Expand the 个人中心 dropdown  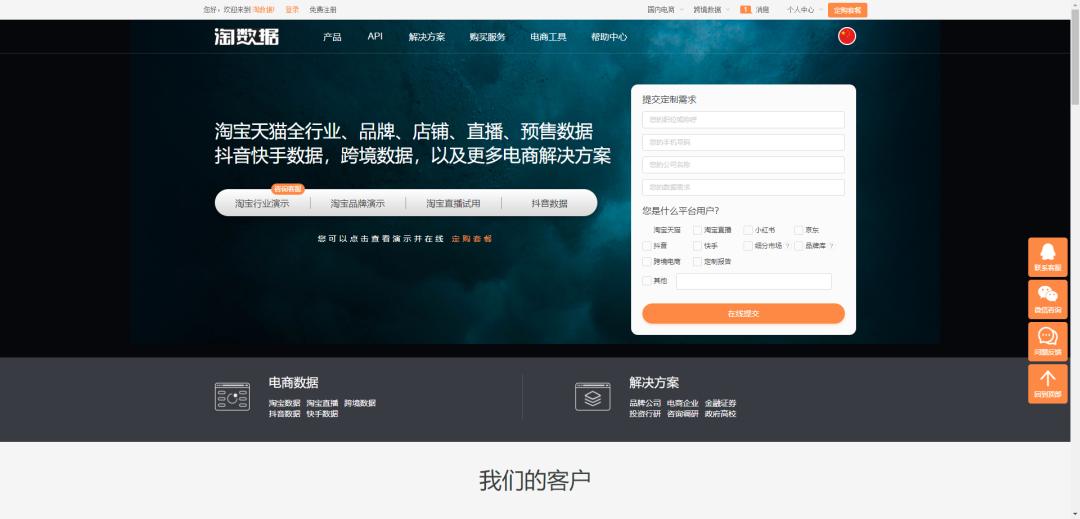[x=805, y=10]
